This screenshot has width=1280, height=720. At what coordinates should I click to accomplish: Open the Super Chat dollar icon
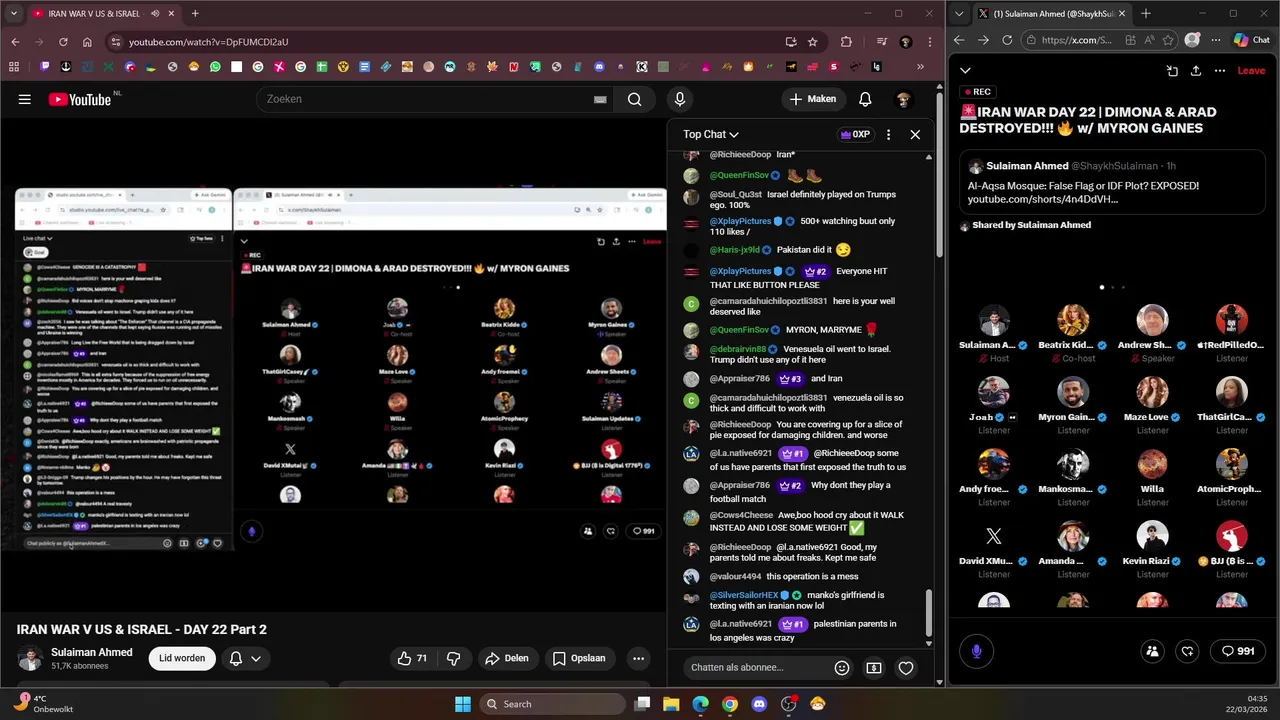point(874,668)
